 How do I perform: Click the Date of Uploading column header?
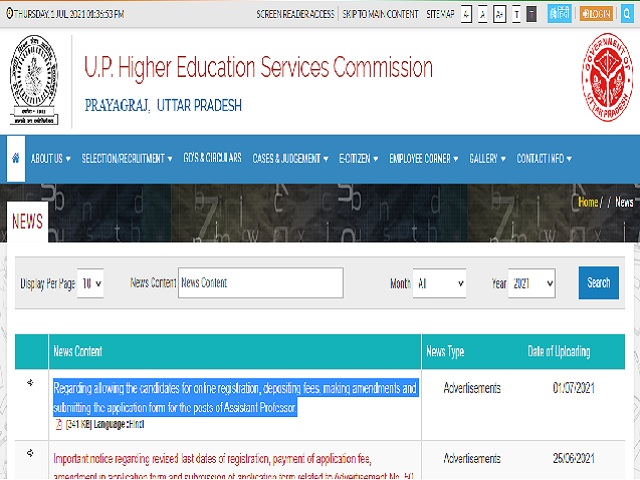click(x=559, y=351)
